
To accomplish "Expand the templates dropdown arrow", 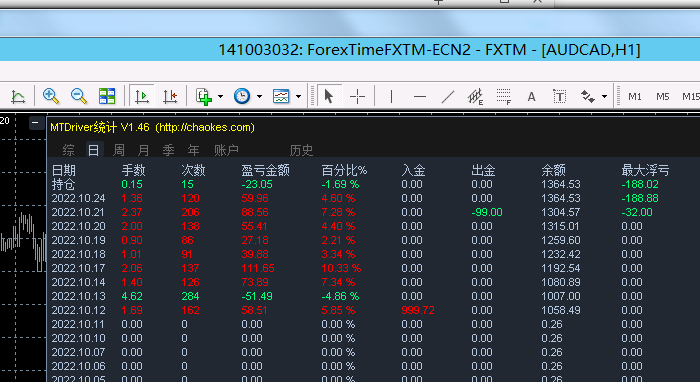I will (299, 96).
